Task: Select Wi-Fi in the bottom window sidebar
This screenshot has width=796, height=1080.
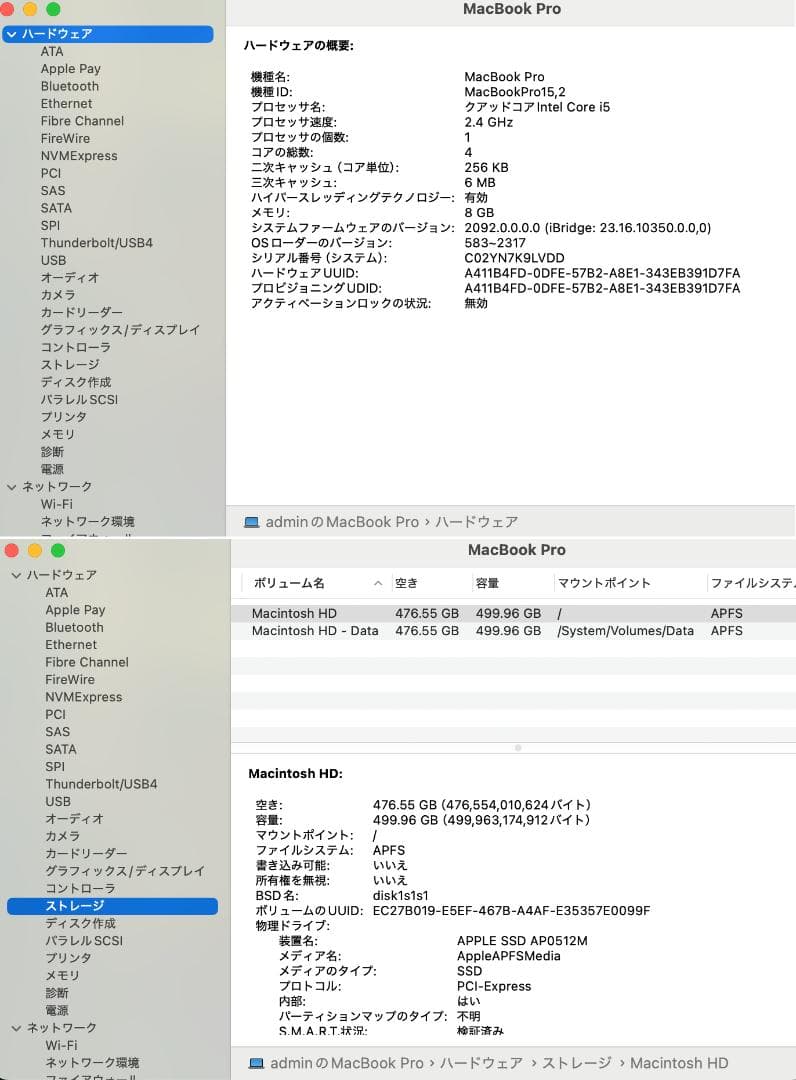Action: pyautogui.click(x=61, y=1046)
